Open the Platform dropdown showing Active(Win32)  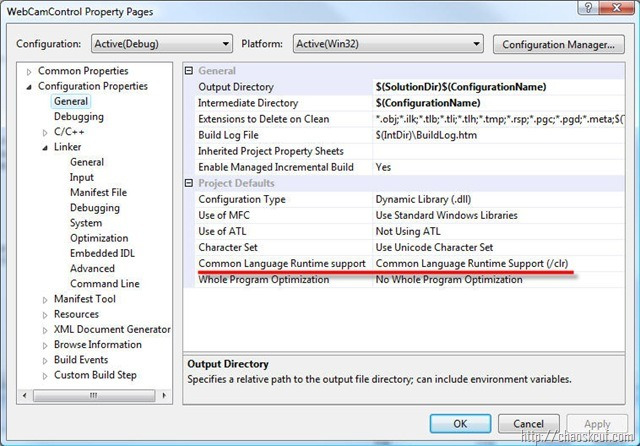point(388,44)
